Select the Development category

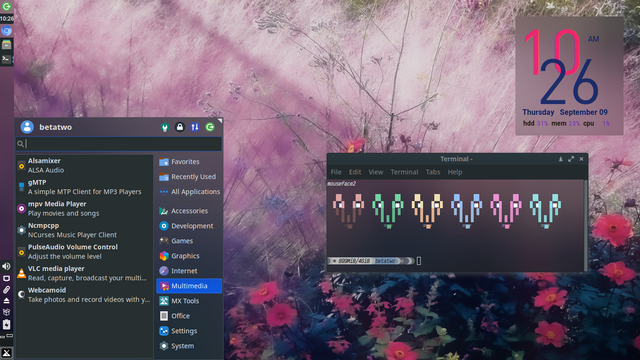189,226
